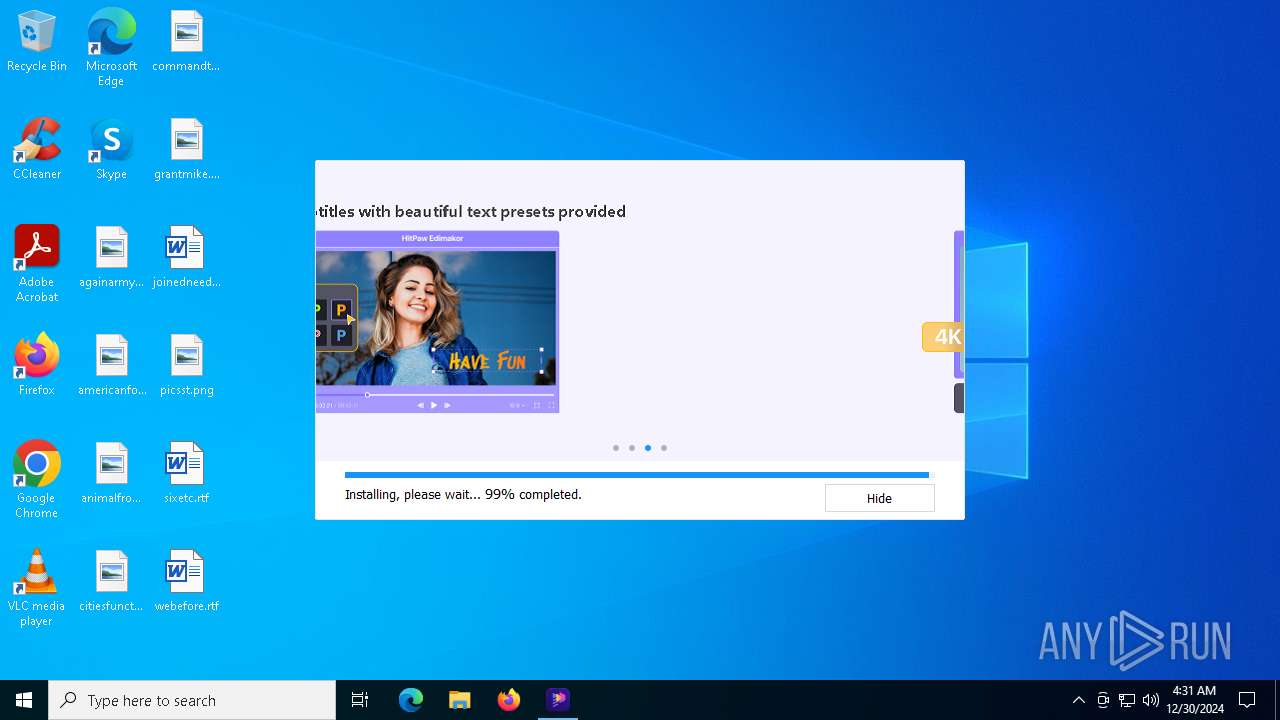This screenshot has width=1280, height=720.
Task: Select the grantmike... image file
Action: click(x=186, y=150)
